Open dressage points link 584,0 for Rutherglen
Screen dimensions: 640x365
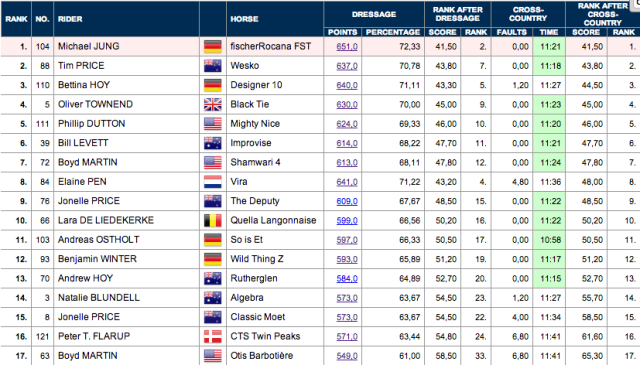tap(347, 278)
